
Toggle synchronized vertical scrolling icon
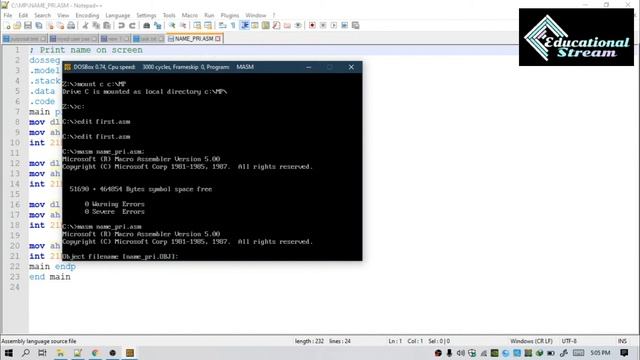197,25
